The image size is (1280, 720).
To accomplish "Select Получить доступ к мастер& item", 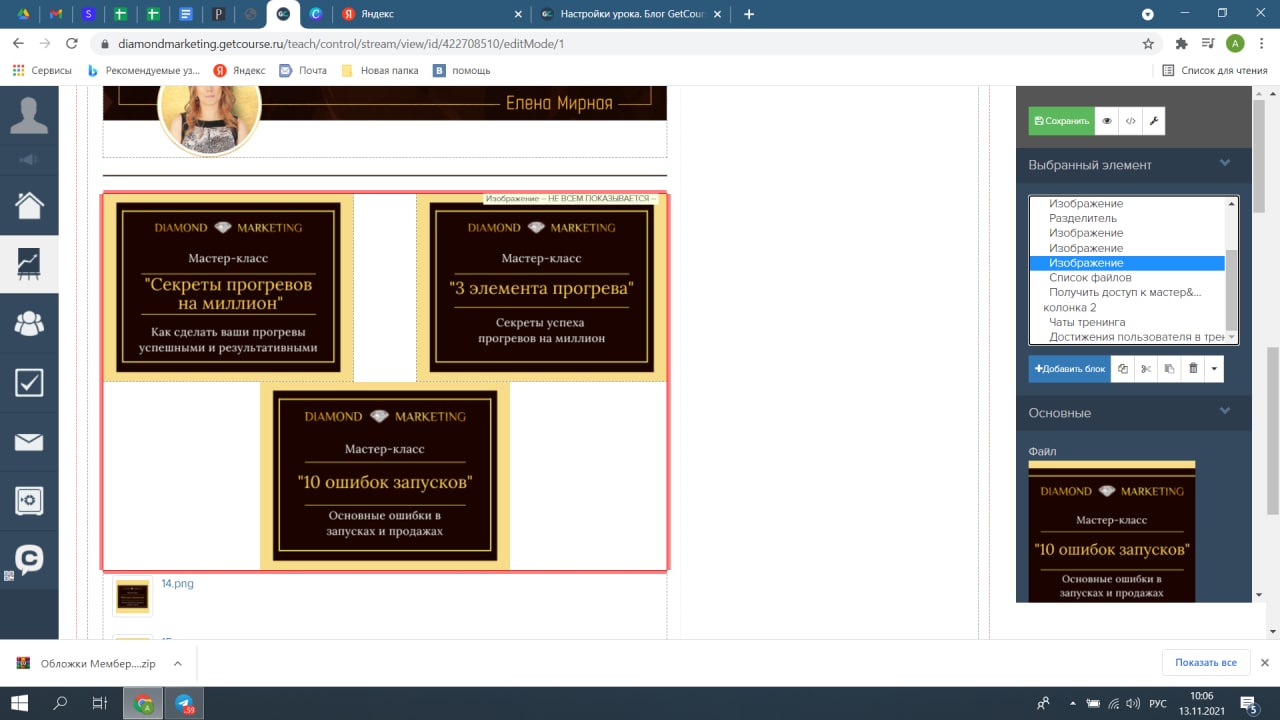I will [x=1125, y=292].
